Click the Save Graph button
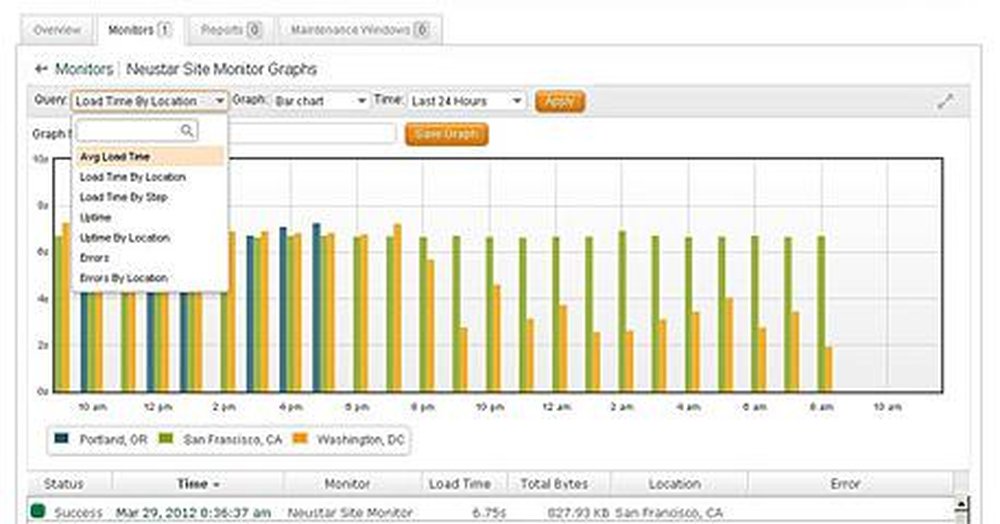The height and width of the screenshot is (524, 1000). tap(446, 133)
